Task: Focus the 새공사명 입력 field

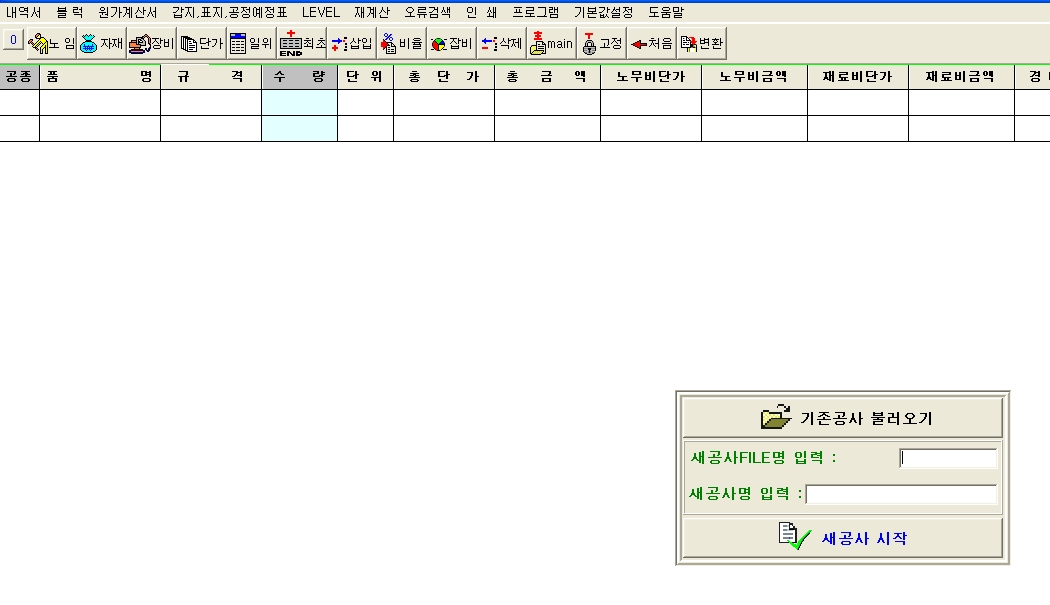Action: [901, 494]
